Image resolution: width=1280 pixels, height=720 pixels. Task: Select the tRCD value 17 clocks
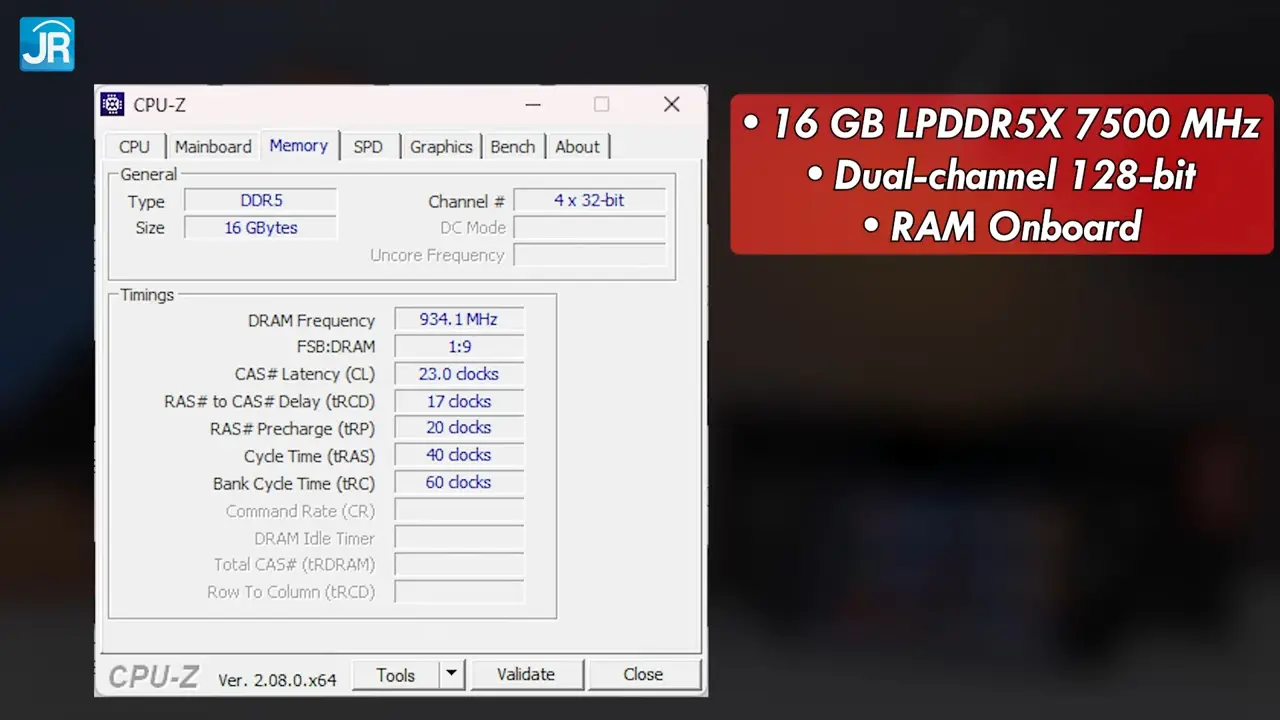pos(459,401)
